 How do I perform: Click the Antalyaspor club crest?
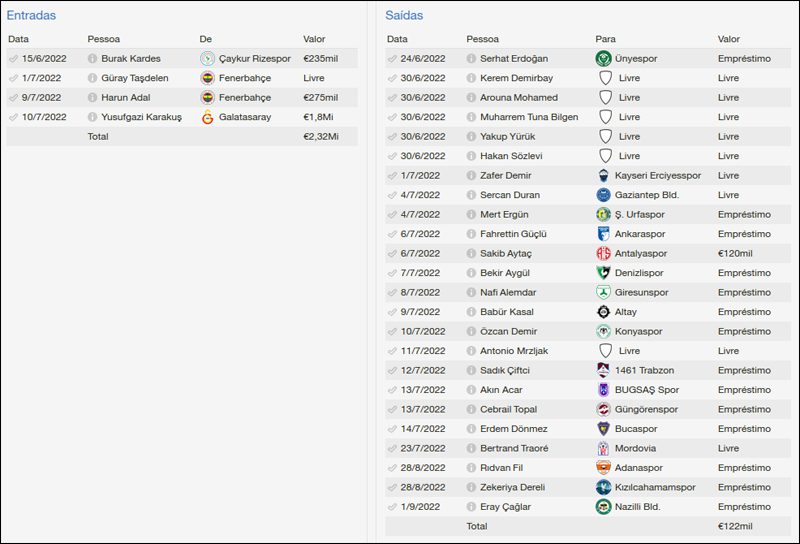(603, 254)
